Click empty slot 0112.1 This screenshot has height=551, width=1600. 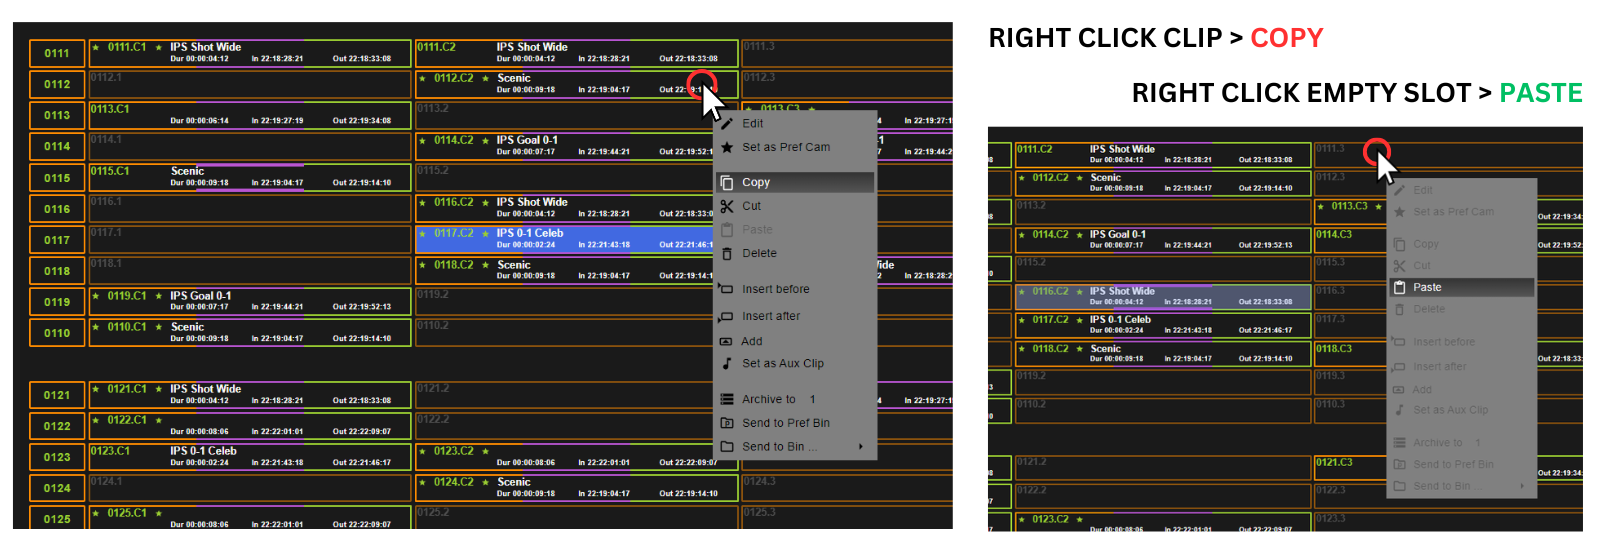250,84
